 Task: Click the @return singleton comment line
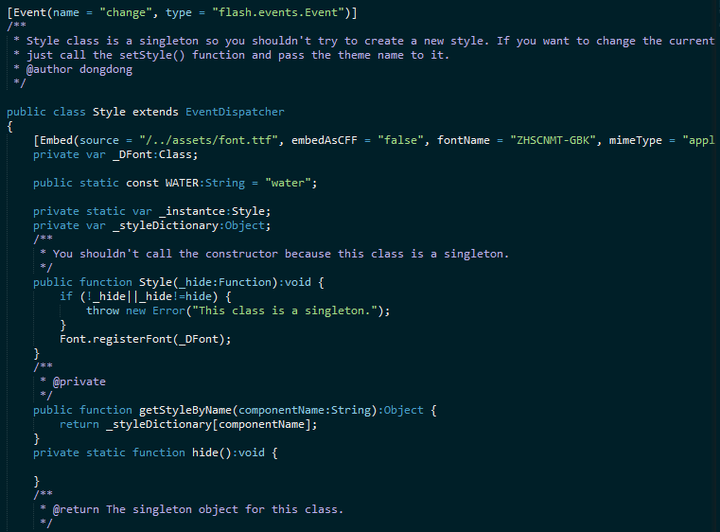point(197,509)
